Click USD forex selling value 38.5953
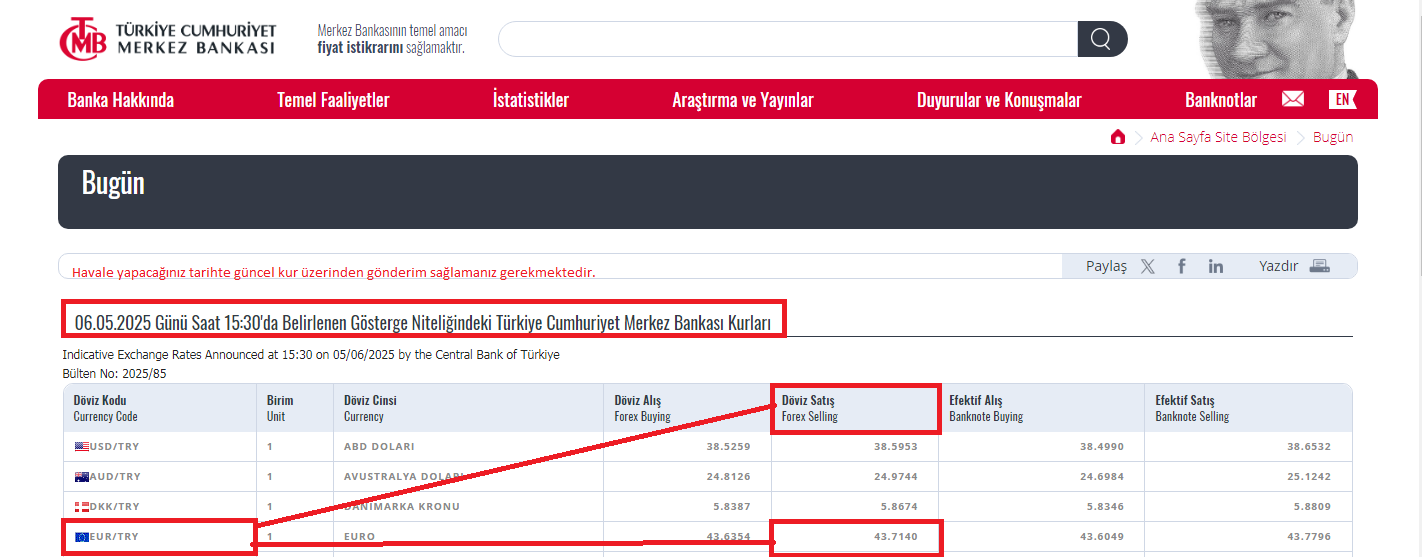The width and height of the screenshot is (1422, 557). tap(895, 446)
